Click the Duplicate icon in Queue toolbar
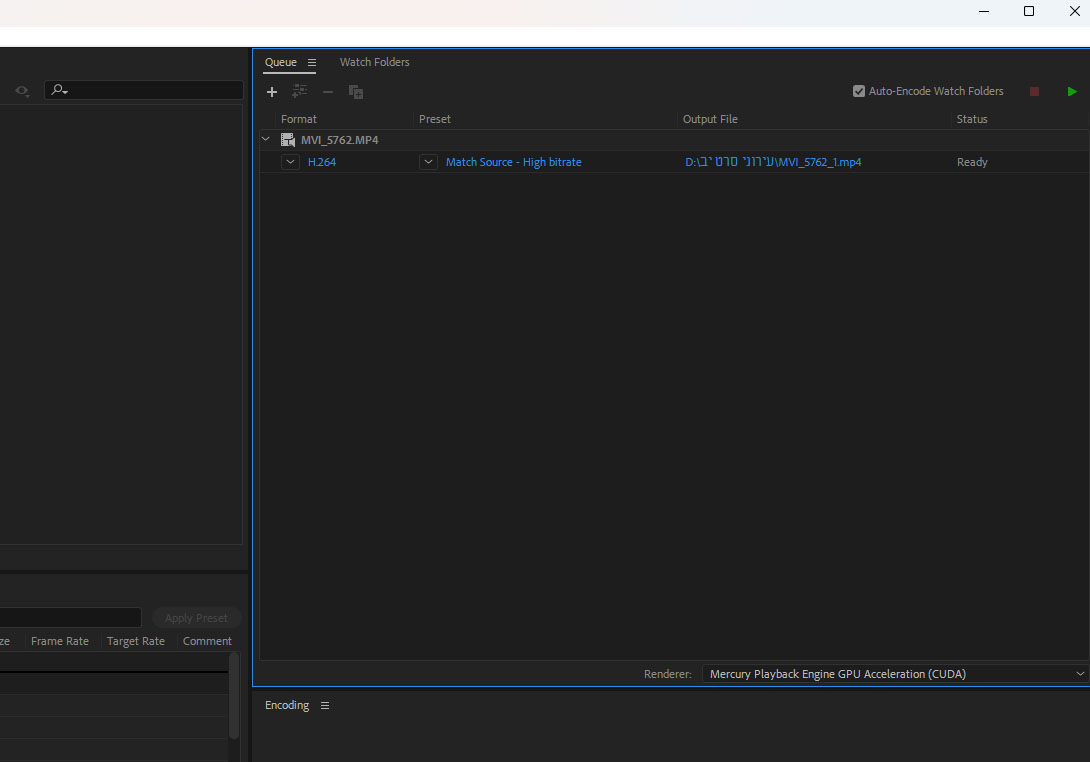Viewport: 1090px width, 762px height. click(356, 92)
